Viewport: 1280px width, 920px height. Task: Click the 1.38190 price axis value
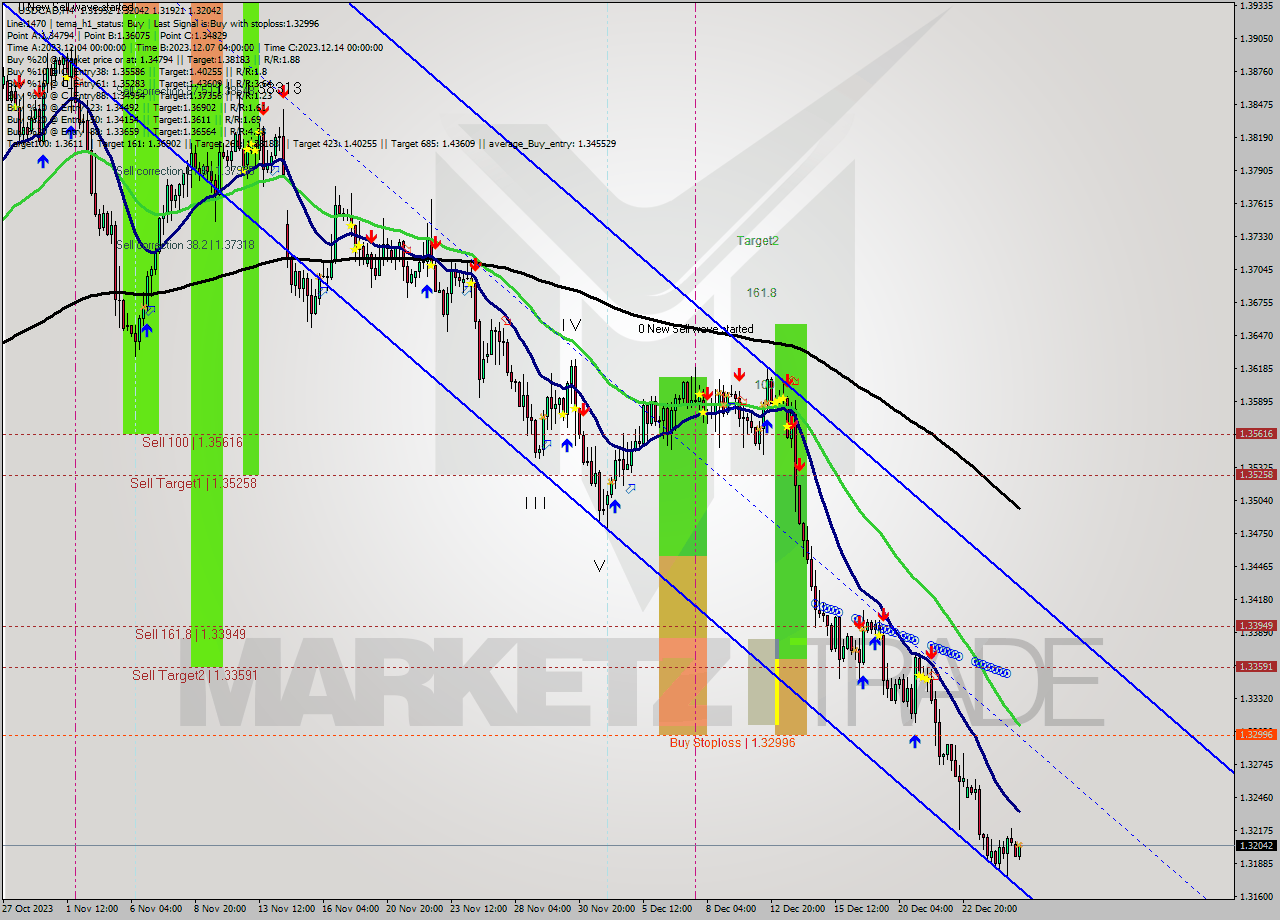pyautogui.click(x=1257, y=138)
